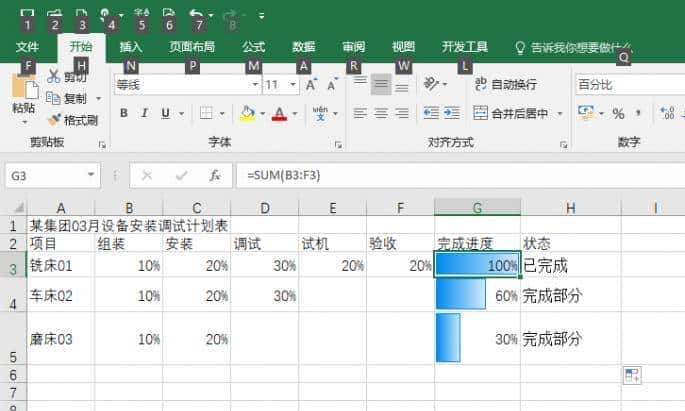
Task: Apply red font color A
Action: pos(280,114)
